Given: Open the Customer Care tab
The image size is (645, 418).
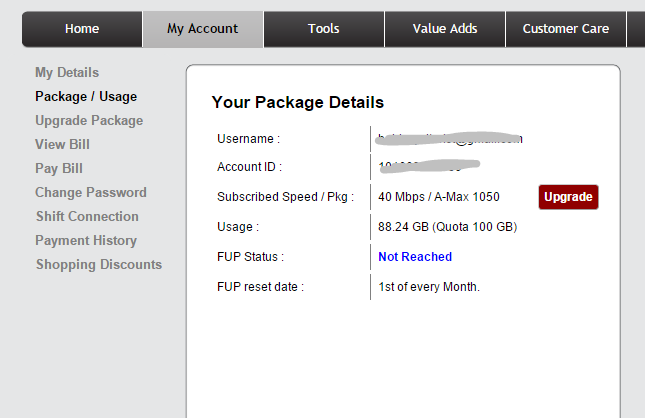Looking at the screenshot, I should [565, 29].
